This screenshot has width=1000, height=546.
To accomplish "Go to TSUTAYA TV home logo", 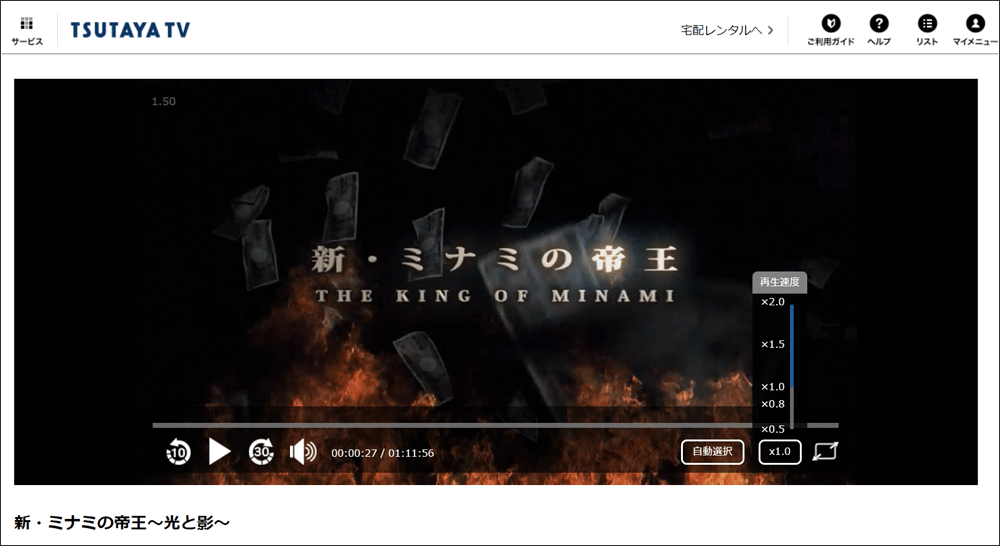I will (129, 30).
